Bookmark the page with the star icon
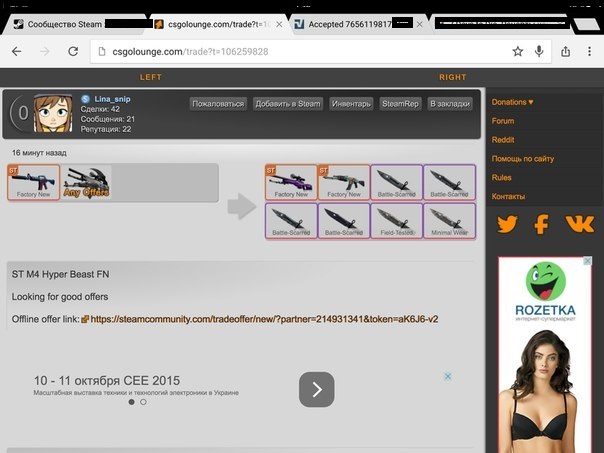 (517, 51)
